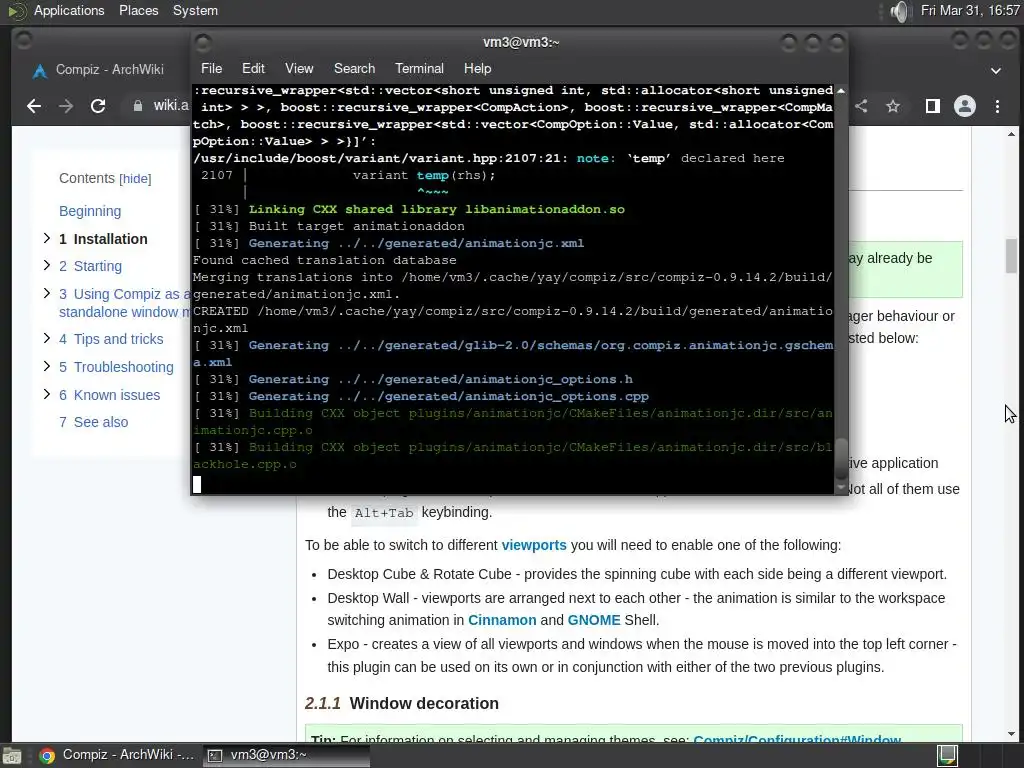Open the System menu
Image resolution: width=1024 pixels, height=768 pixels.
pyautogui.click(x=195, y=11)
